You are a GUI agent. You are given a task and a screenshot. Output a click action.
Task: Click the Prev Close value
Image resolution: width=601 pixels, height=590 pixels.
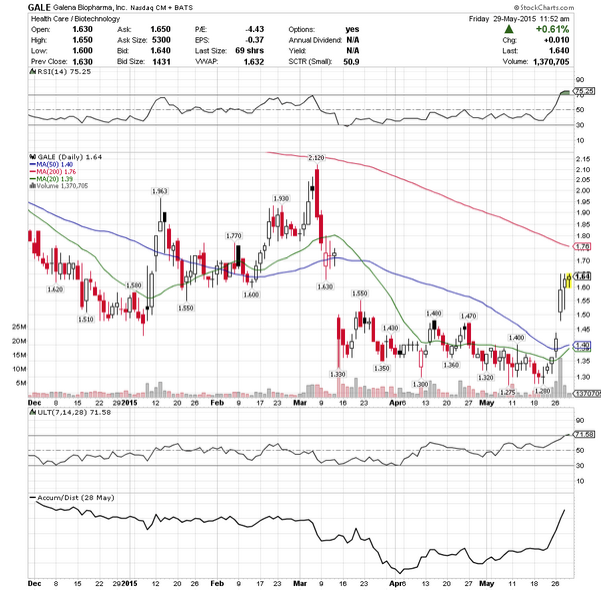(82, 61)
